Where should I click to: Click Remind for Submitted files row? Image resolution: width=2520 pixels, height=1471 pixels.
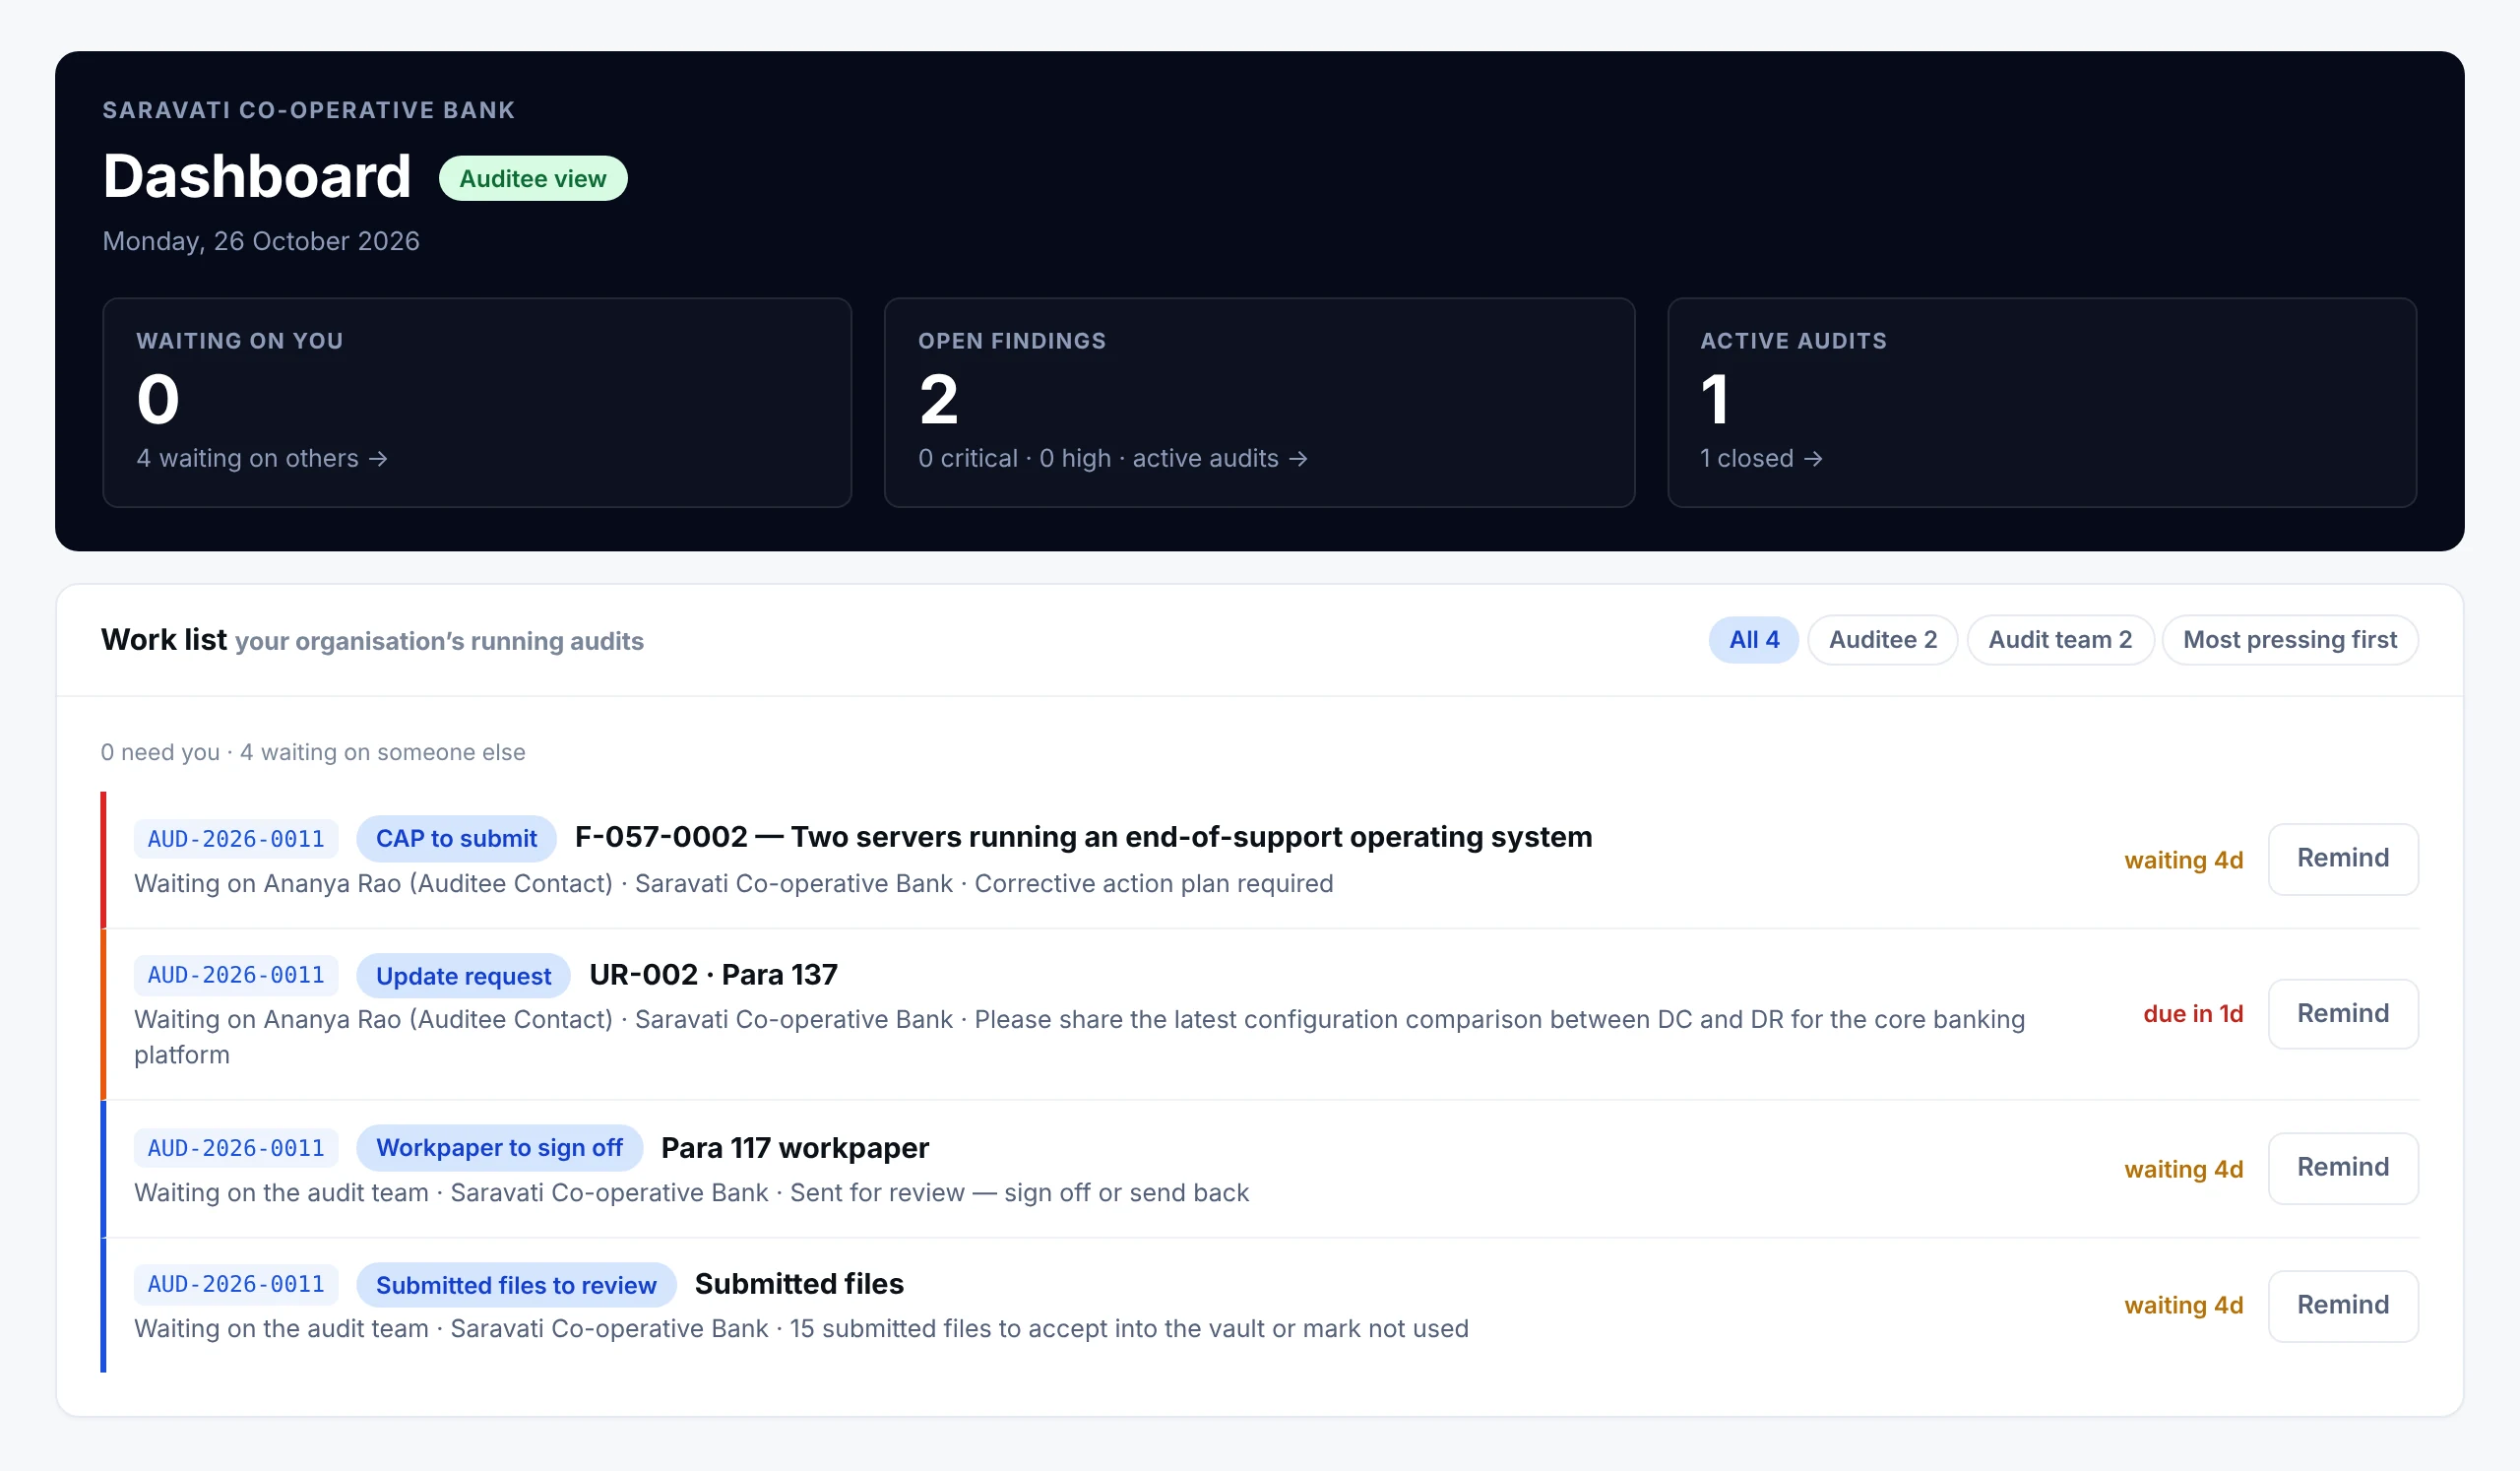tap(2342, 1306)
